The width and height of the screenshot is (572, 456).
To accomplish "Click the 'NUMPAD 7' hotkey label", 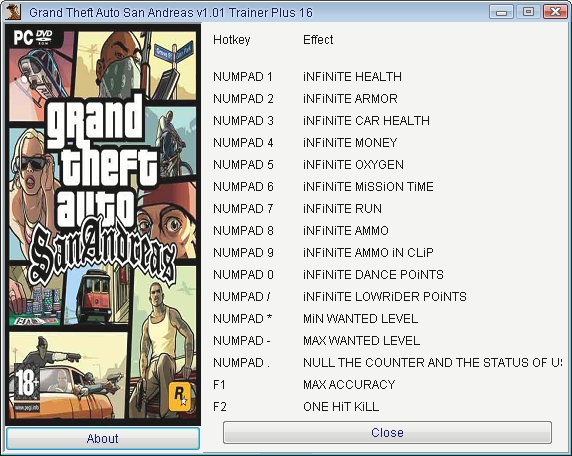I will (243, 208).
